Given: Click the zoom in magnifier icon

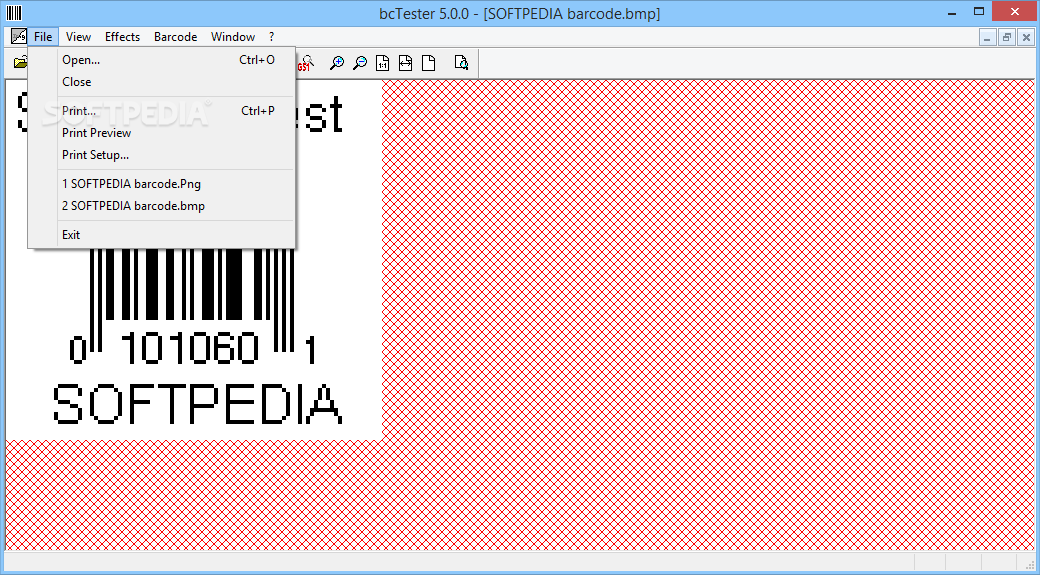Looking at the screenshot, I should point(337,63).
